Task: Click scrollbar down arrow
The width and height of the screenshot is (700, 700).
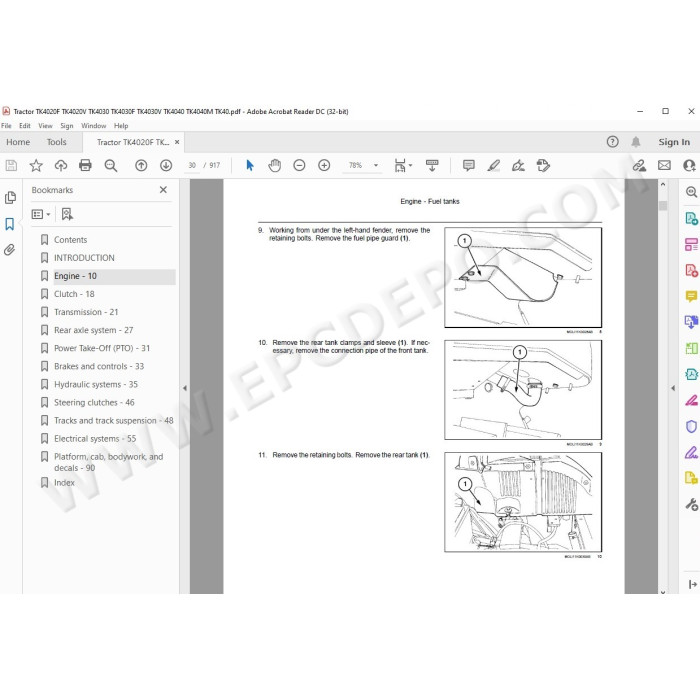Action: pos(663,591)
